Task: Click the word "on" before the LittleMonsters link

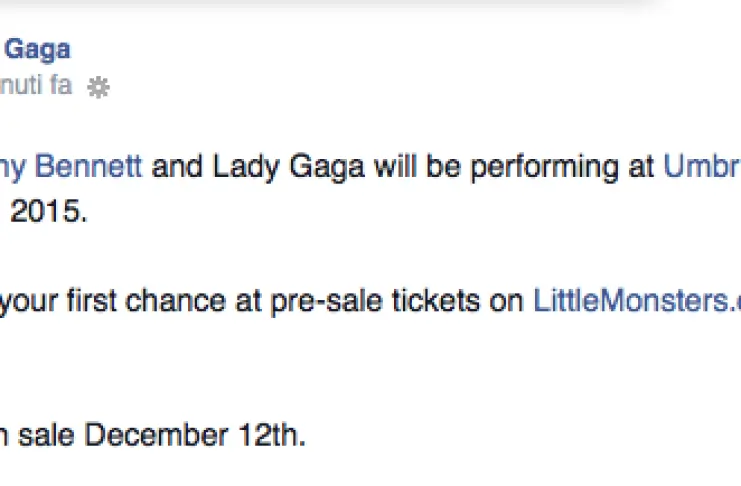Action: tap(510, 300)
